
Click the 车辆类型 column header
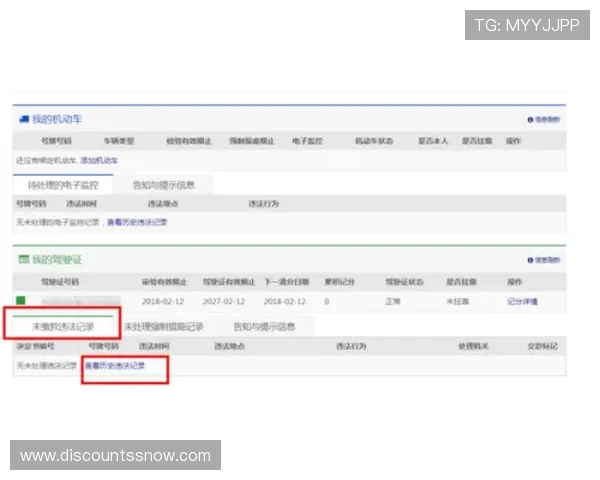[119, 141]
